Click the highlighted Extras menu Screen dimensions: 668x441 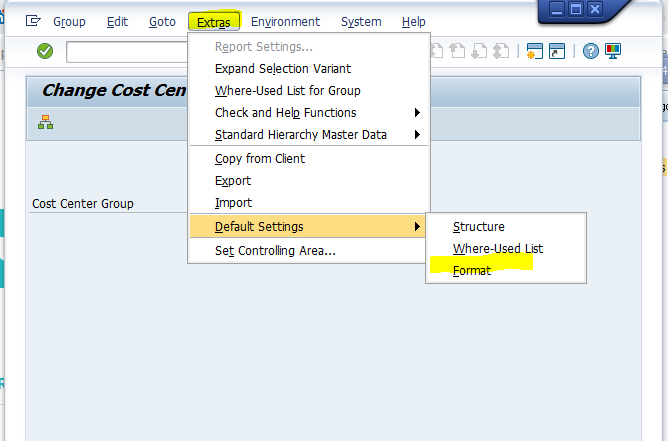[x=214, y=22]
